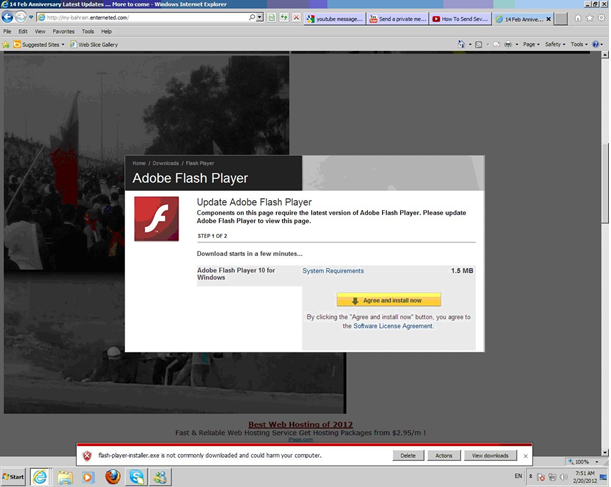
Task: Click the red shield warning icon
Action: point(87,455)
